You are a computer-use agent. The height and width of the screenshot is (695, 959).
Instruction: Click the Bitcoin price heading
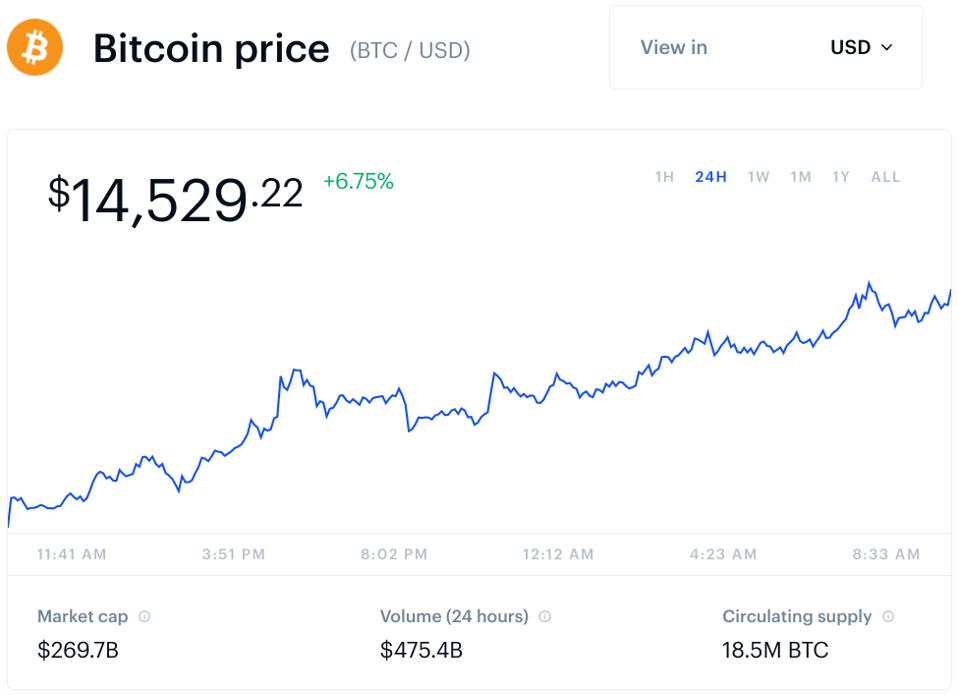210,48
